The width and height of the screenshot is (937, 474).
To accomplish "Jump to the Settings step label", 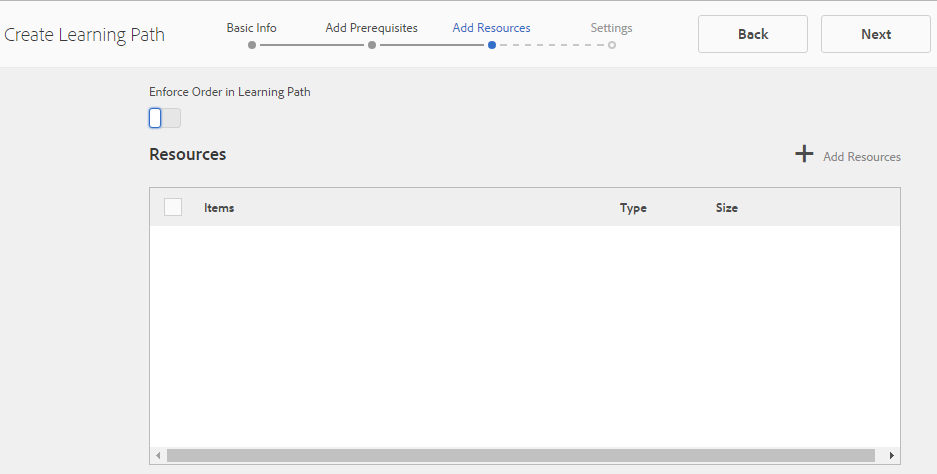I will 611,27.
